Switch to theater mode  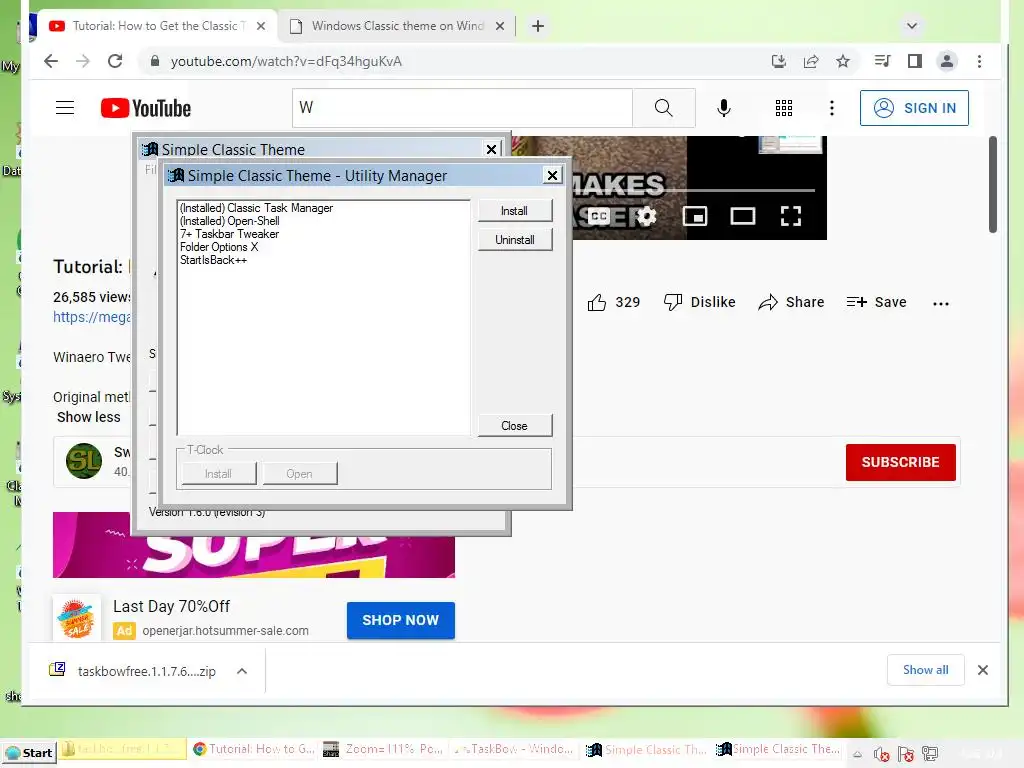point(743,216)
